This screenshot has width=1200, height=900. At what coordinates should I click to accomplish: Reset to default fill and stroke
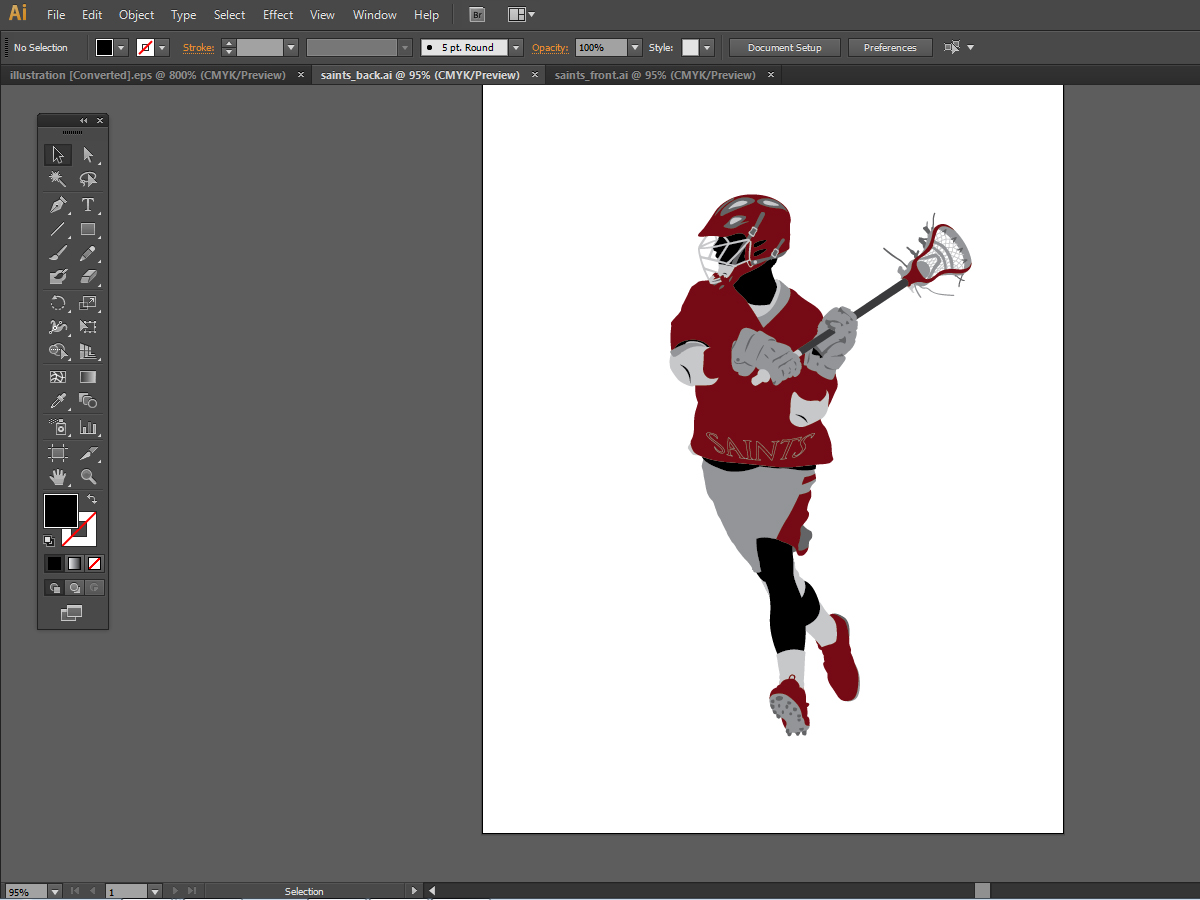coord(48,541)
